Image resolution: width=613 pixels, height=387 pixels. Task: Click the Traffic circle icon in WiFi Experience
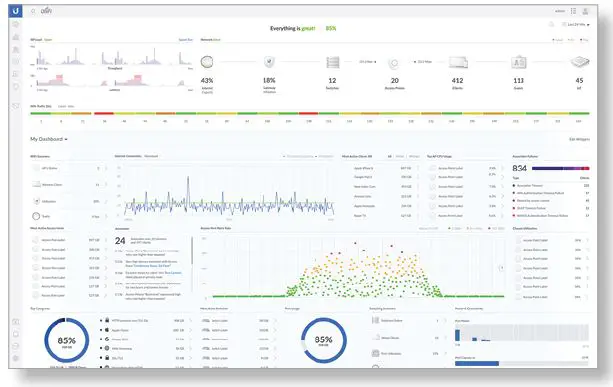36,216
